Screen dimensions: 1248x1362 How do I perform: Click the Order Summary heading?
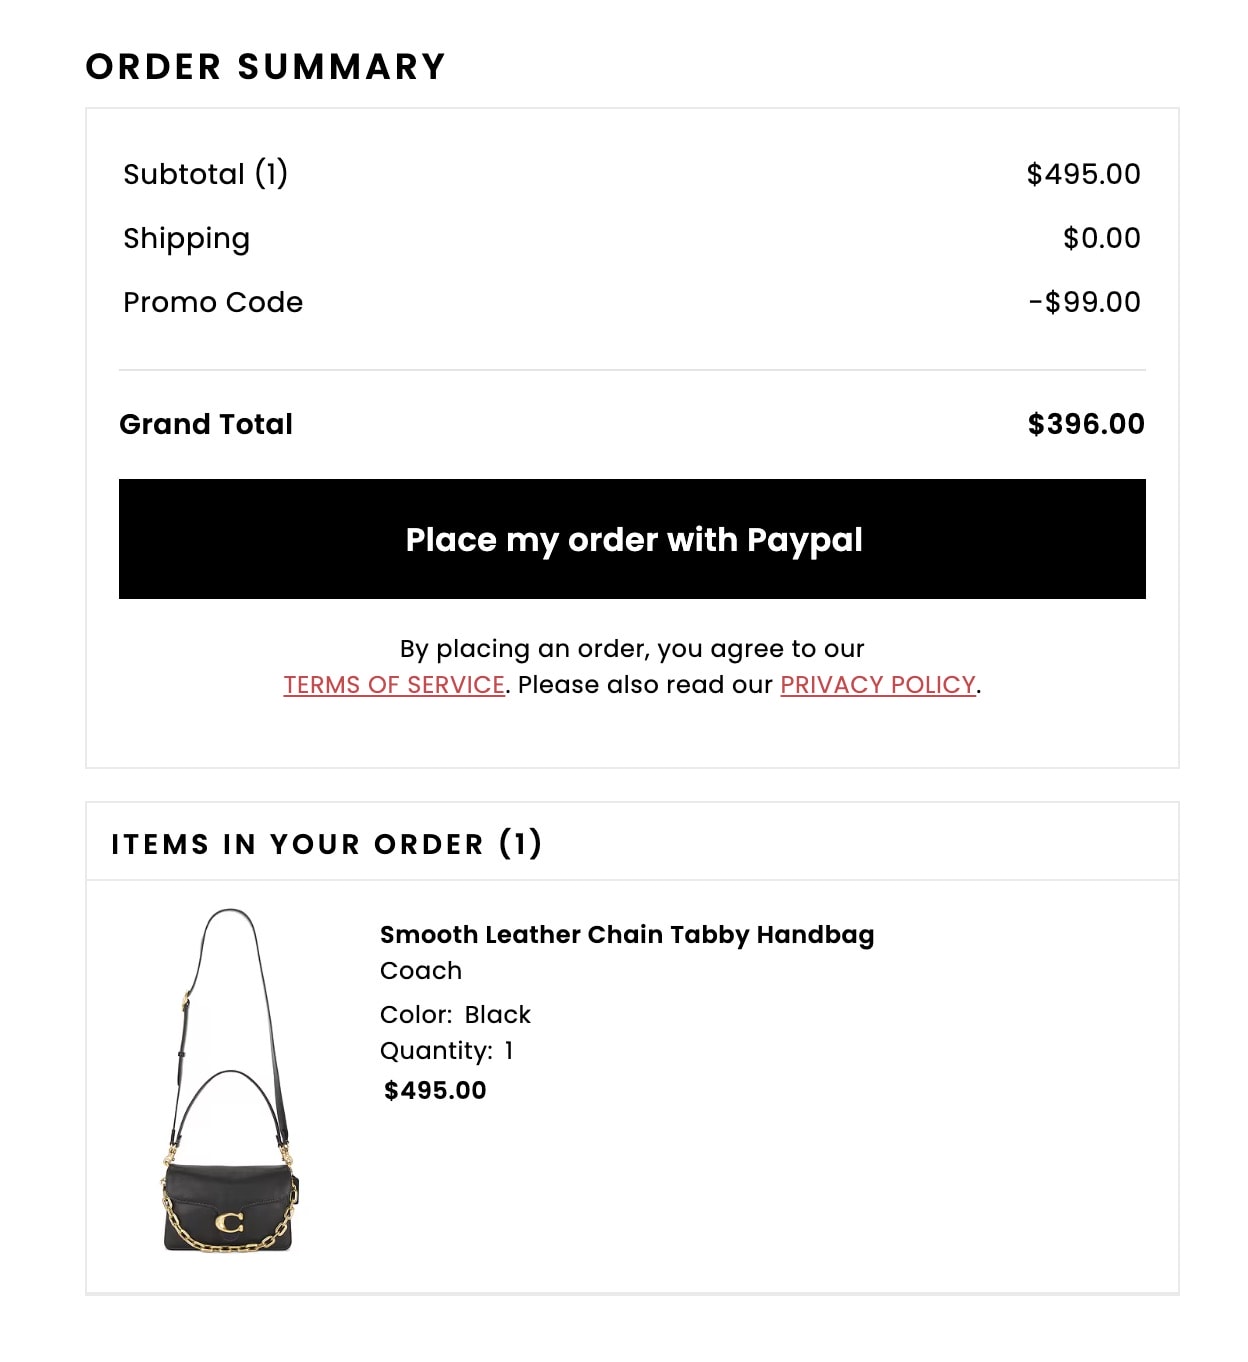point(265,67)
